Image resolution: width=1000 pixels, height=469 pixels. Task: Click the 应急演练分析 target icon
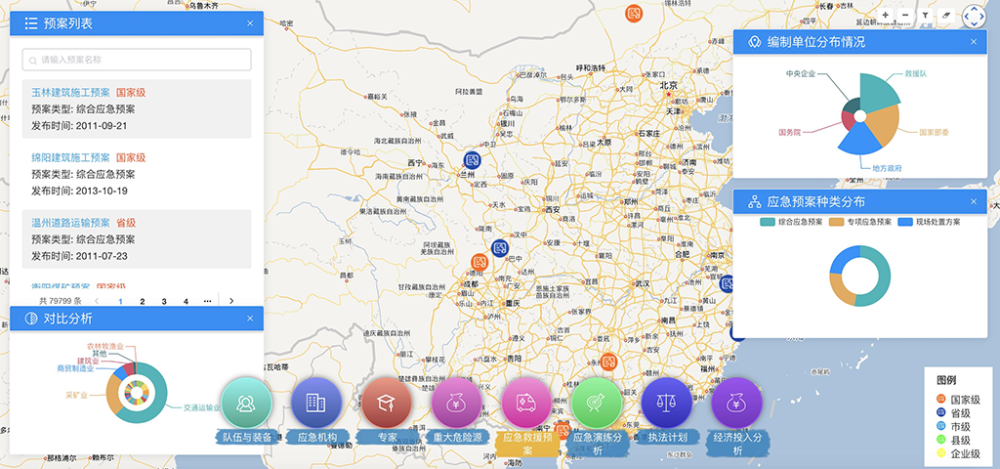[x=598, y=404]
